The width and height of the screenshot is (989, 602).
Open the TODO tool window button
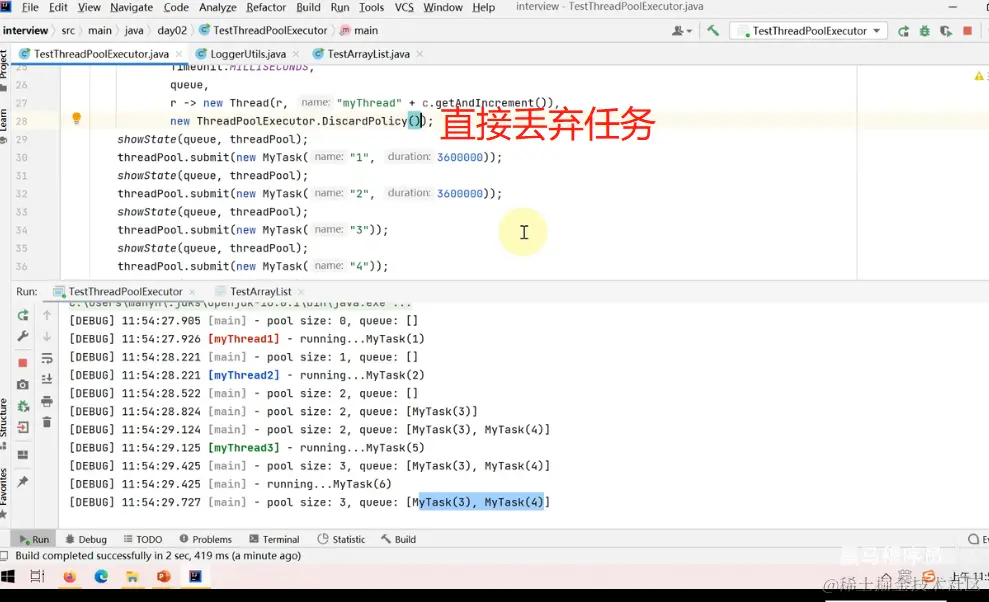(143, 540)
